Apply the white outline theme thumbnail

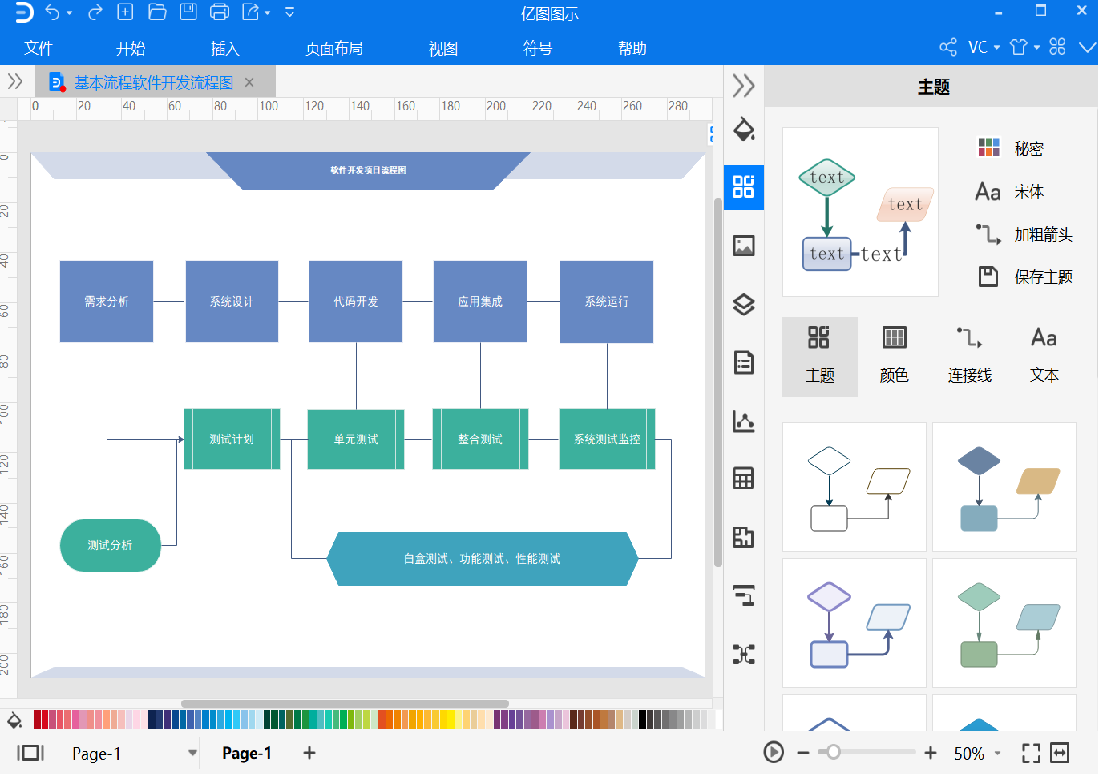[x=854, y=487]
